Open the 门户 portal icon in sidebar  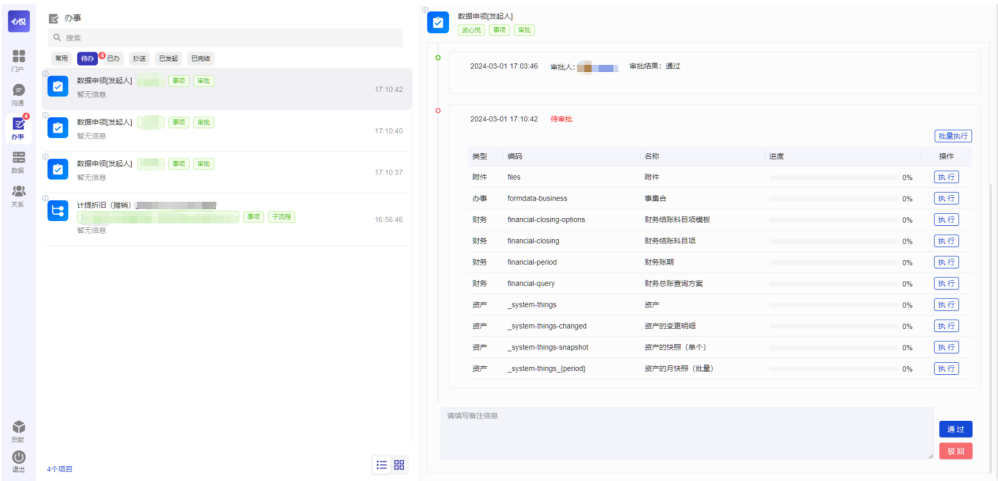18,59
